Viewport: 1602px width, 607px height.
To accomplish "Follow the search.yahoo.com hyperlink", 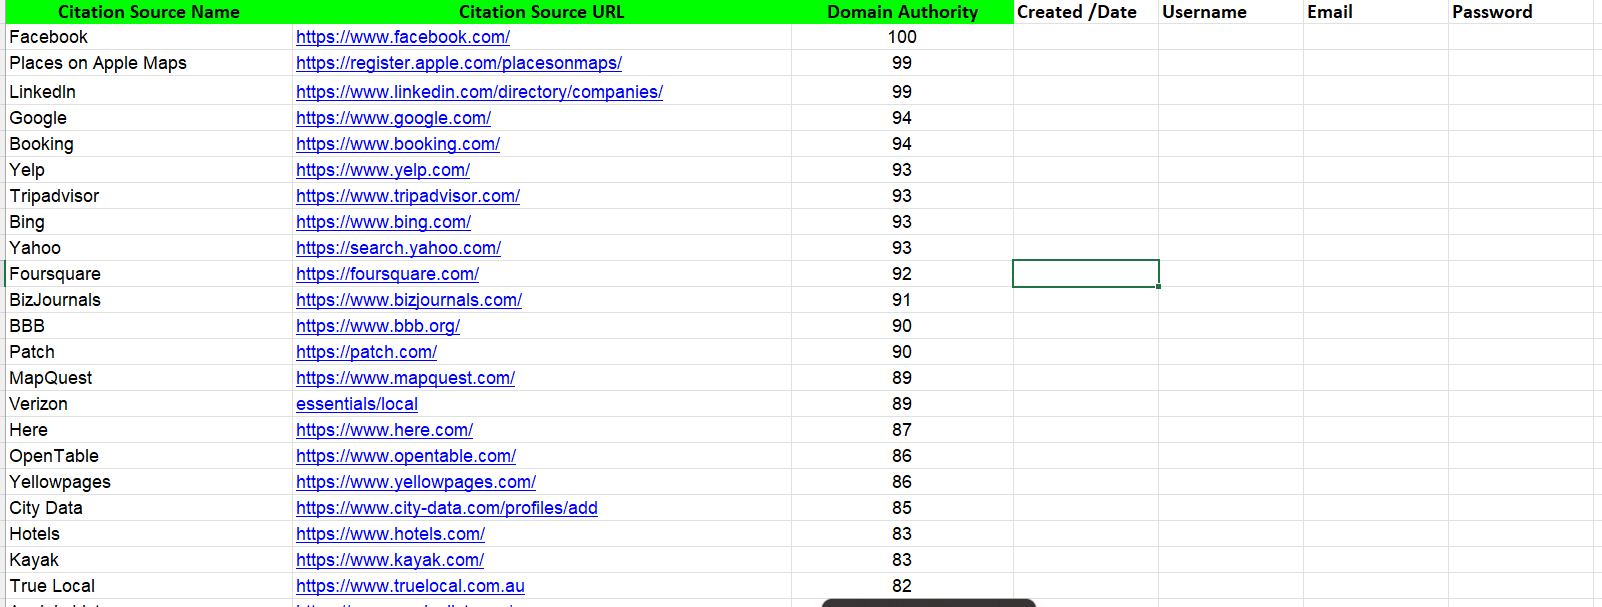I will [398, 248].
